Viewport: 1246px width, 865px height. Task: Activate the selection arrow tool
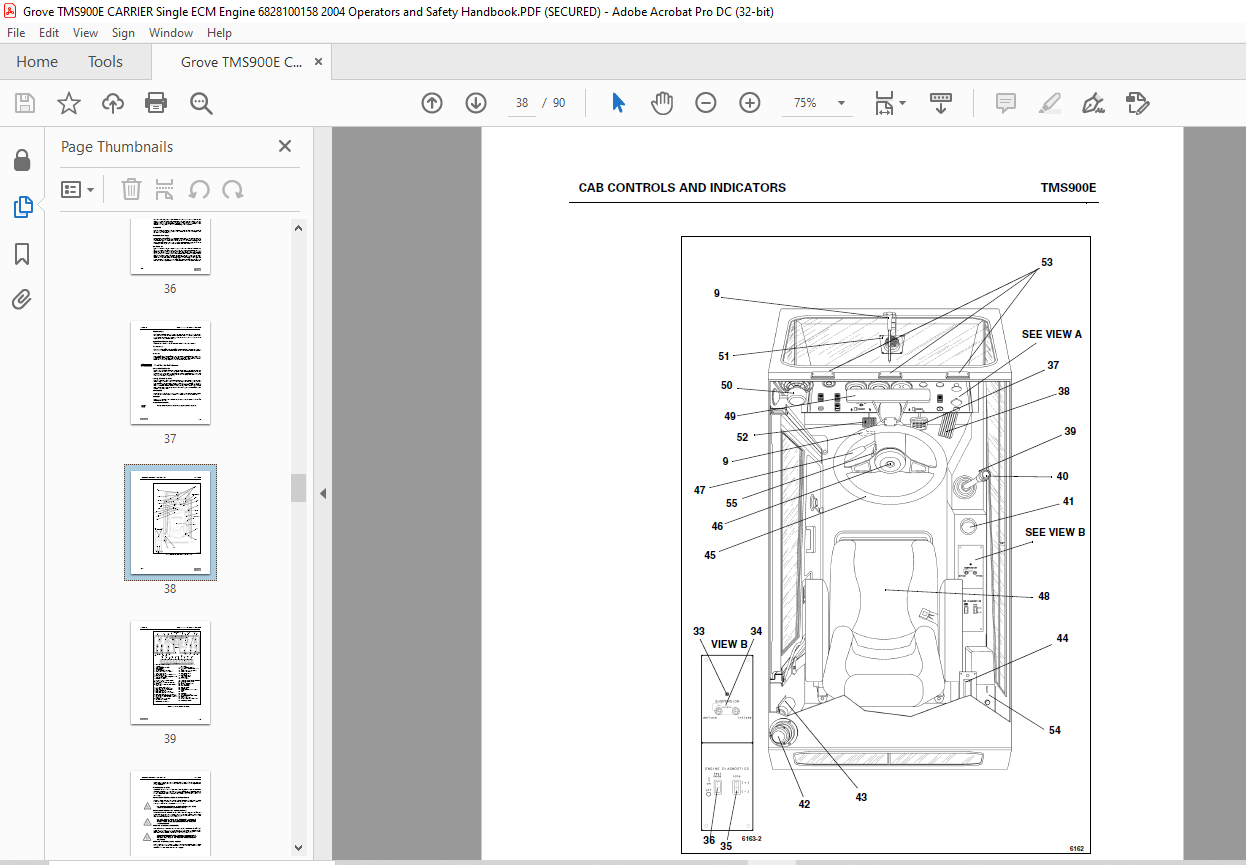[618, 103]
